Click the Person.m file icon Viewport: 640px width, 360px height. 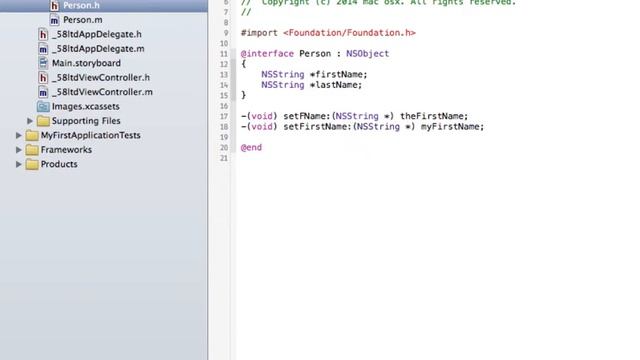[54, 20]
